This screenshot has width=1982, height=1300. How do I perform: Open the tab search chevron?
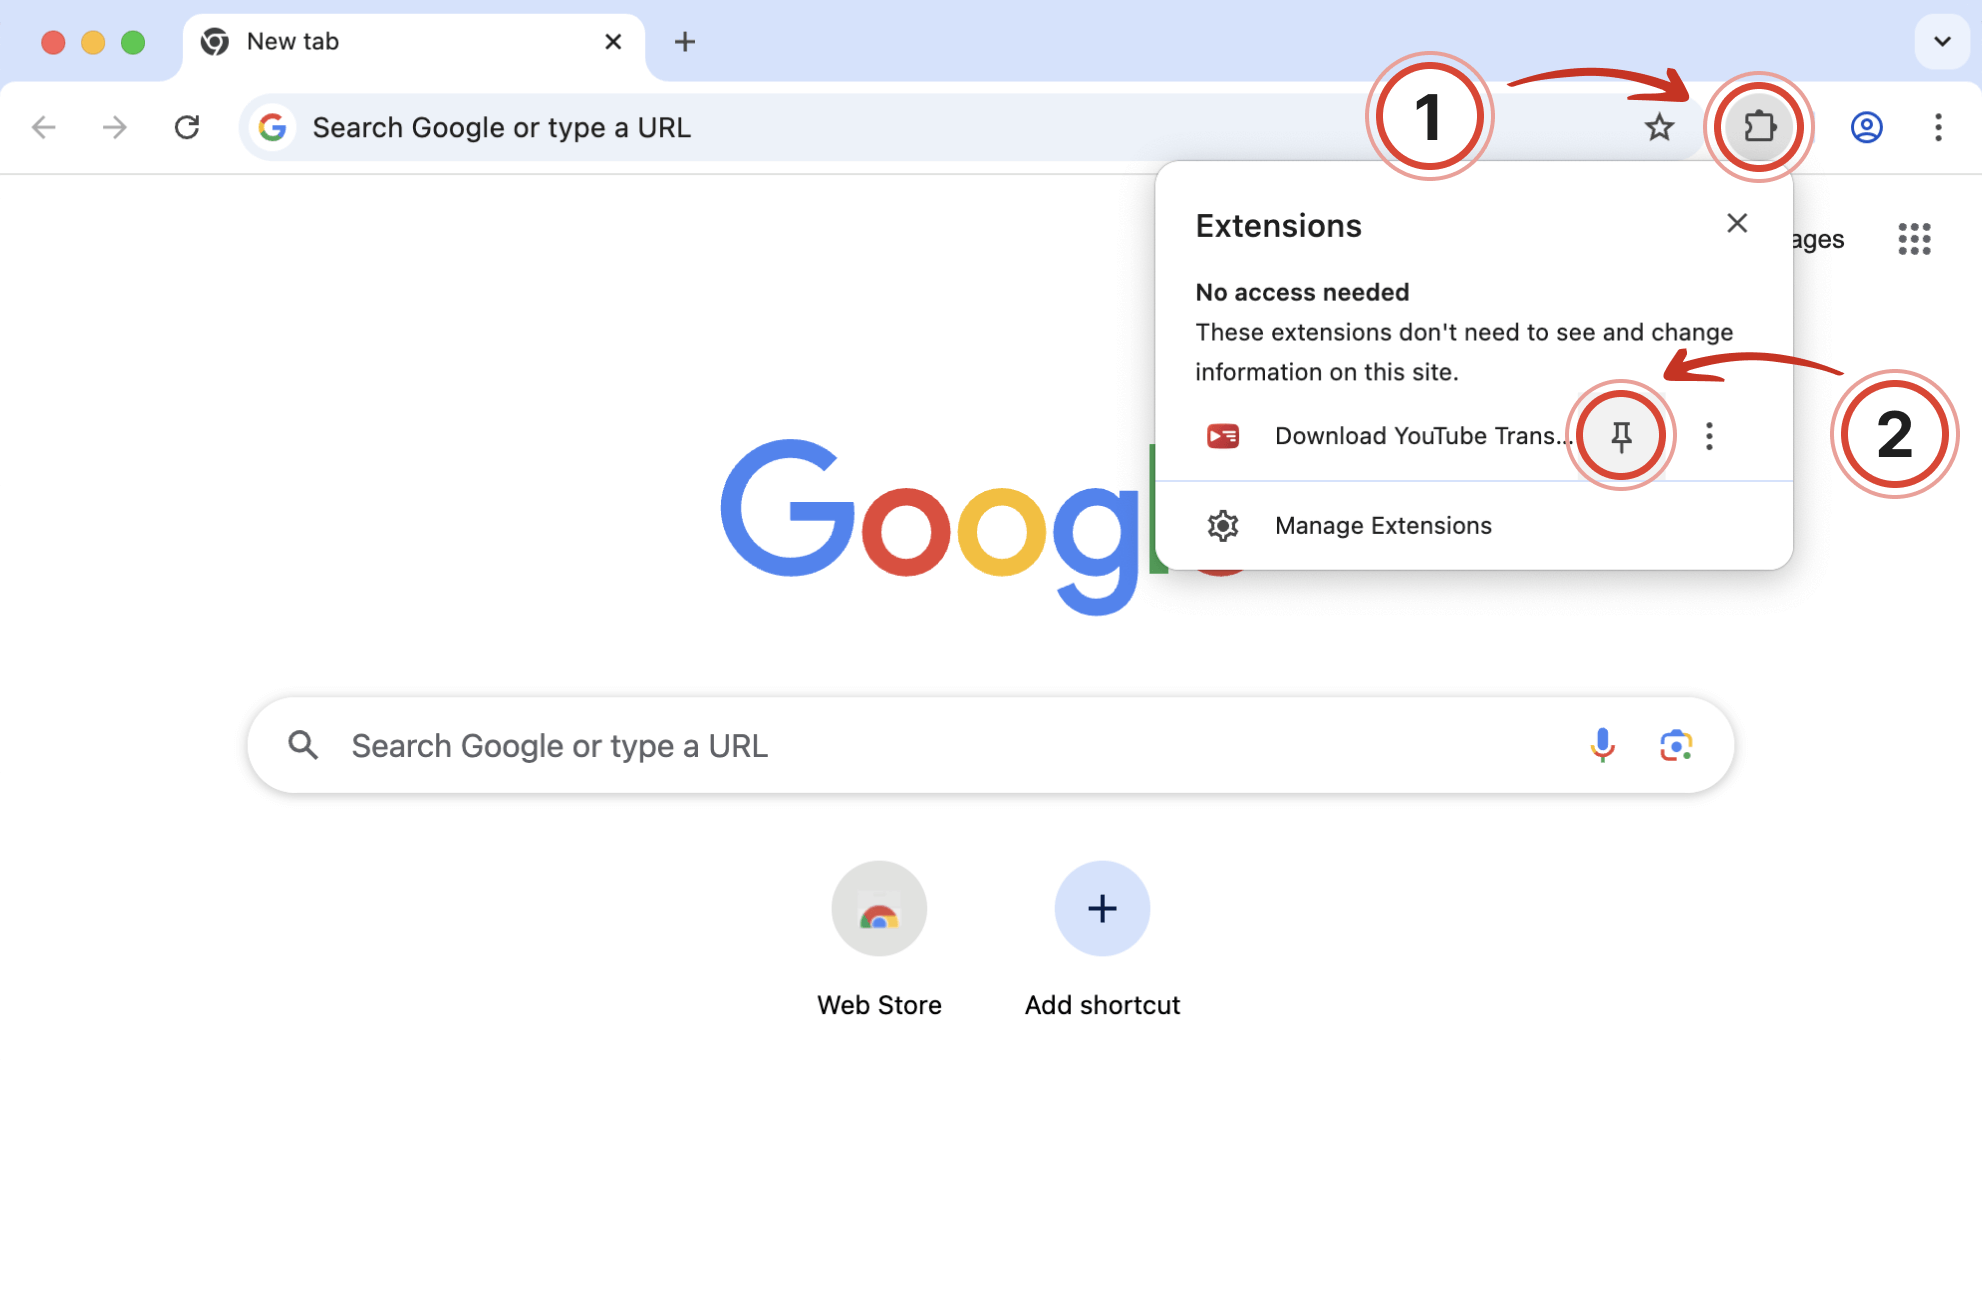tap(1941, 42)
